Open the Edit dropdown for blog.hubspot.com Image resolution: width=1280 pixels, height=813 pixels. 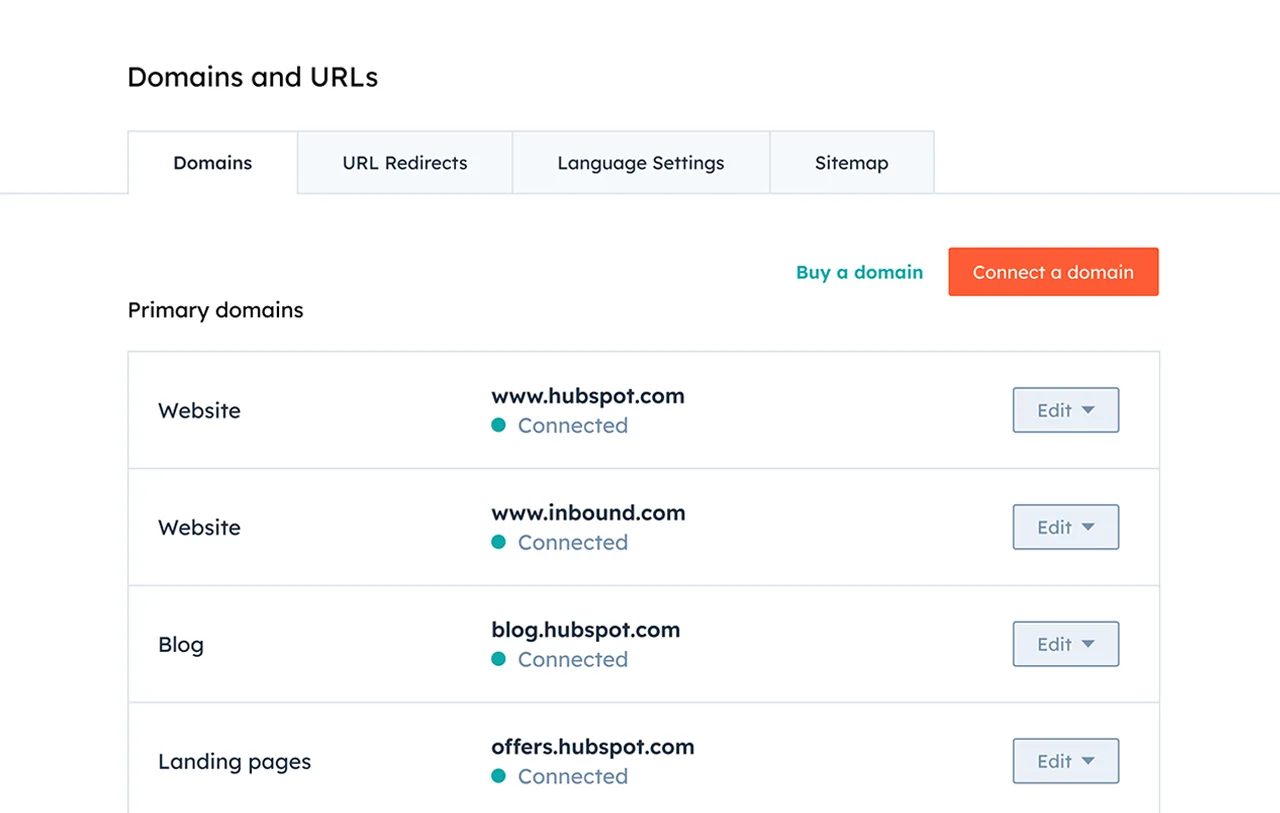pos(1065,644)
